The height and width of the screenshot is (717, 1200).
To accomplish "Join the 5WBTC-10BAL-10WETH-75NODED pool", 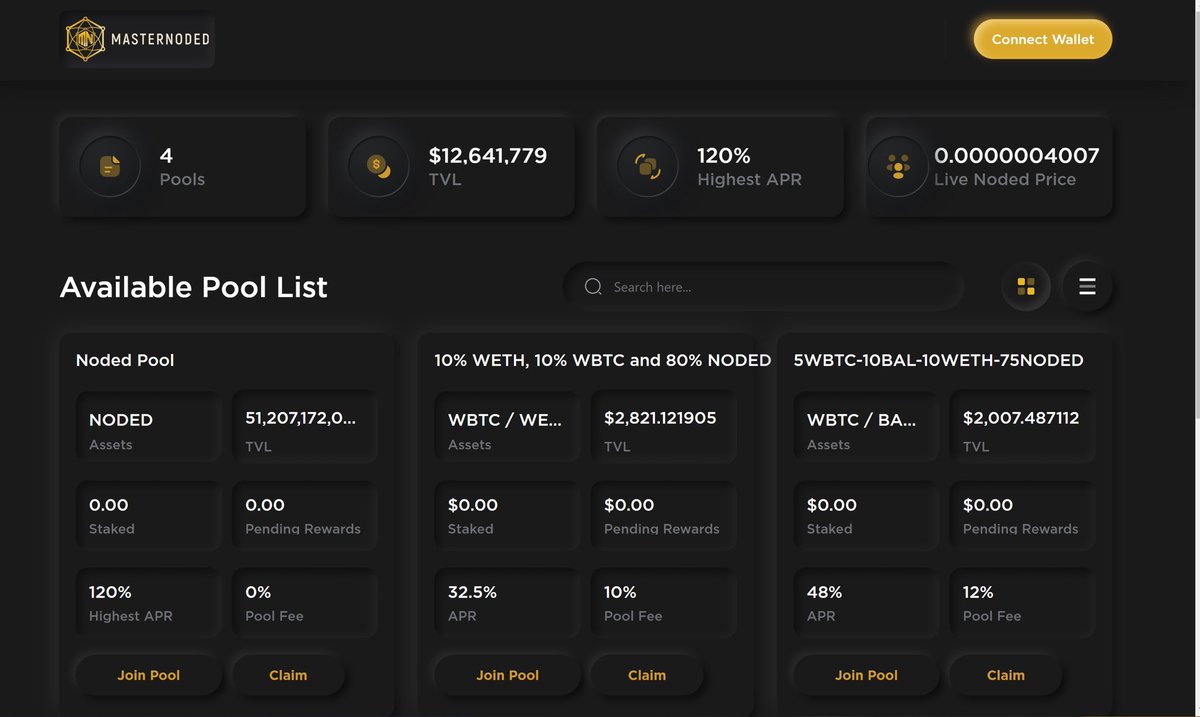I will [867, 675].
